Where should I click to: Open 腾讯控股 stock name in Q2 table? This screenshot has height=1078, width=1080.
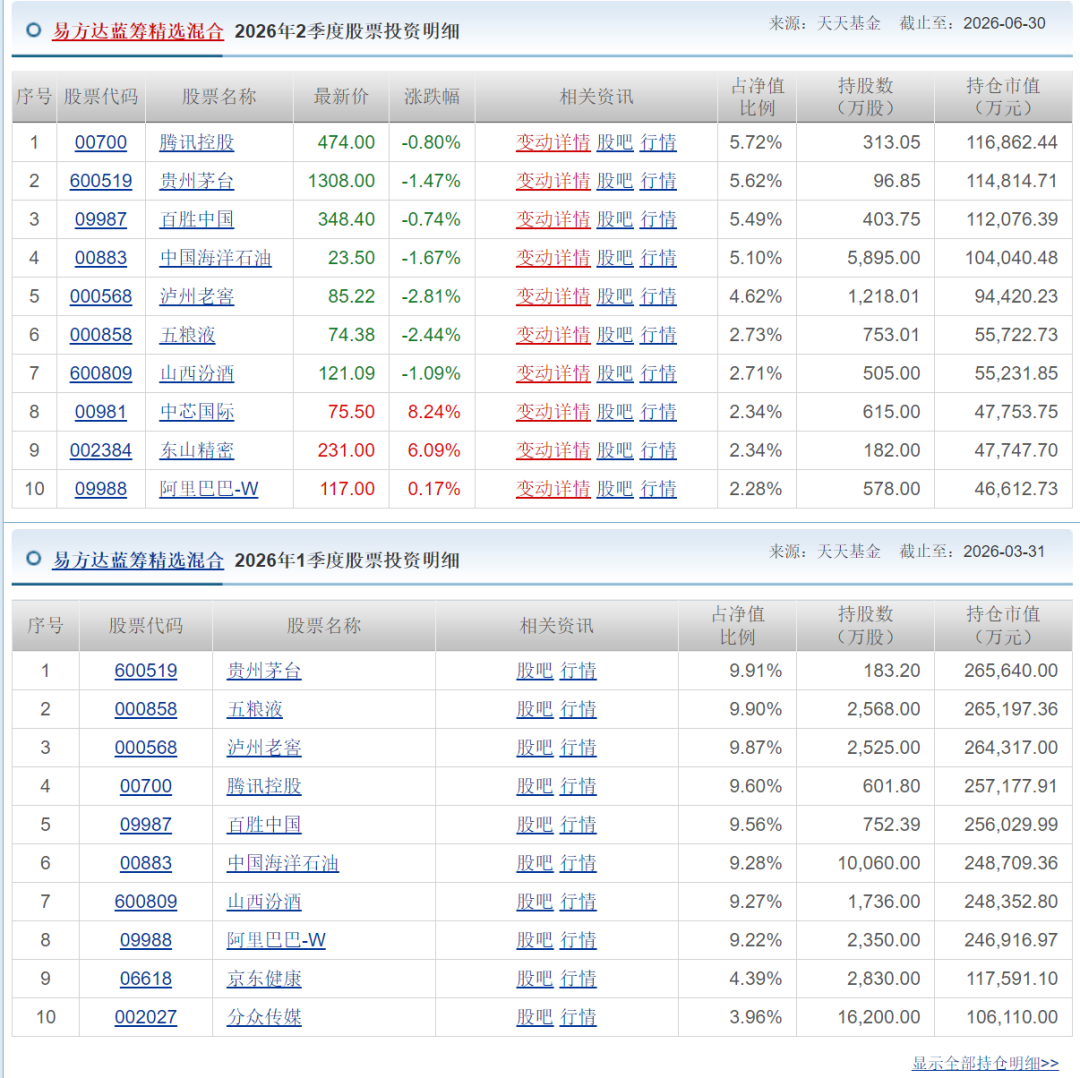coord(197,143)
